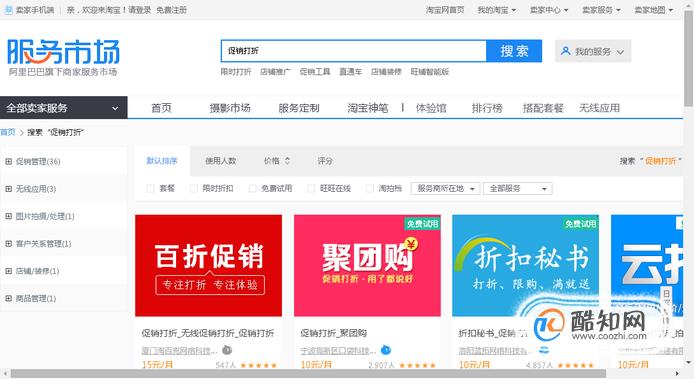The width and height of the screenshot is (694, 379).
Task: Click the plus icon beside 商品管理(1)
Action: (8, 298)
